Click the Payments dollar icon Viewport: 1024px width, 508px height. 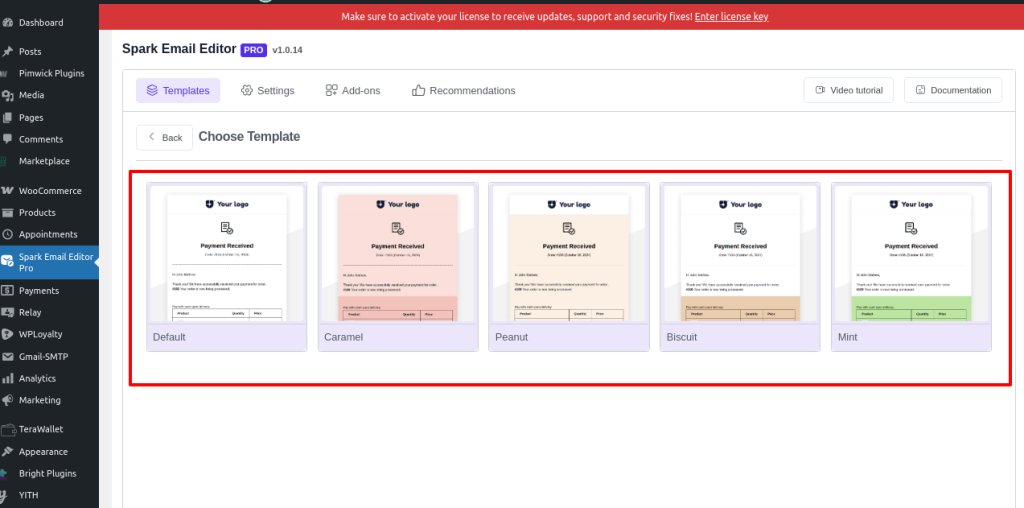pos(7,291)
